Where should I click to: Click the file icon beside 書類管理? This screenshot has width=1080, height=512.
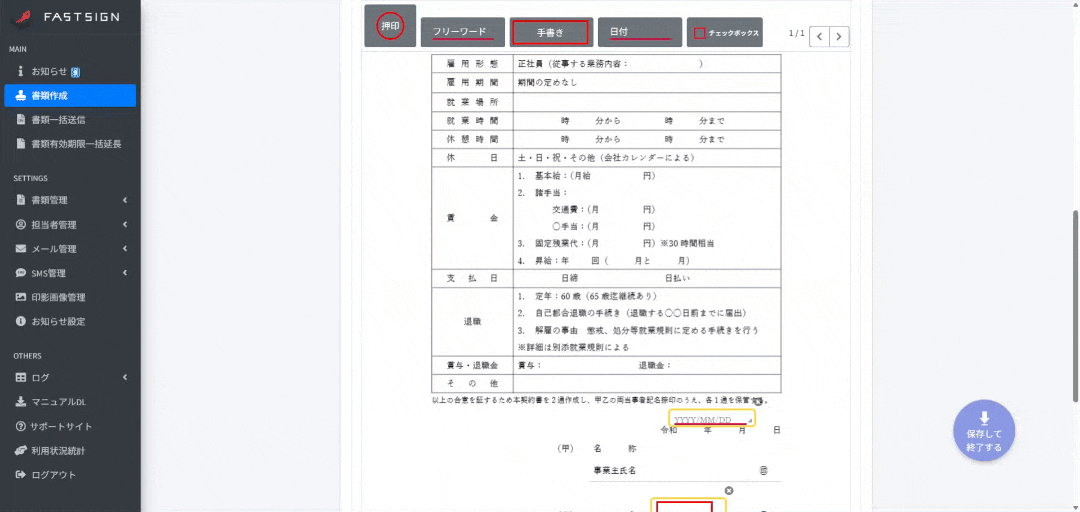pos(21,201)
